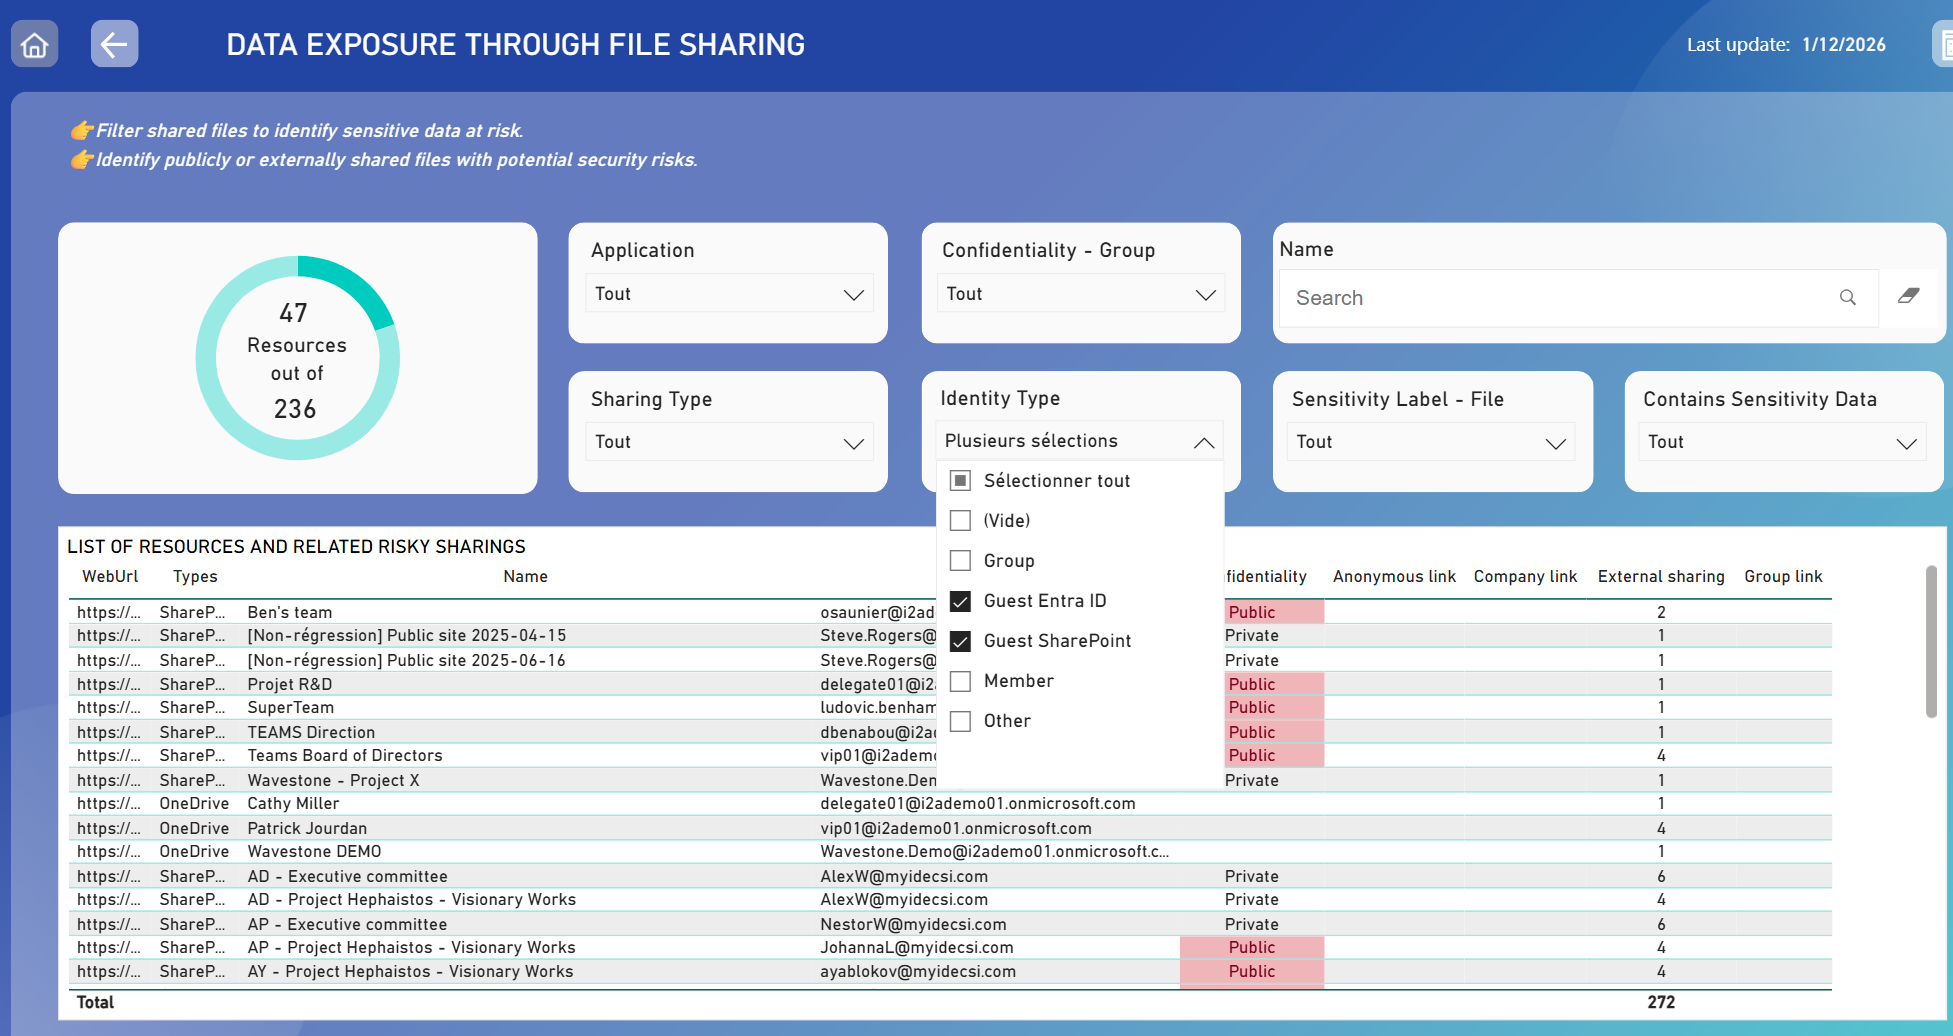The height and width of the screenshot is (1036, 1953).
Task: Check the Group identity type checkbox
Action: 960,561
